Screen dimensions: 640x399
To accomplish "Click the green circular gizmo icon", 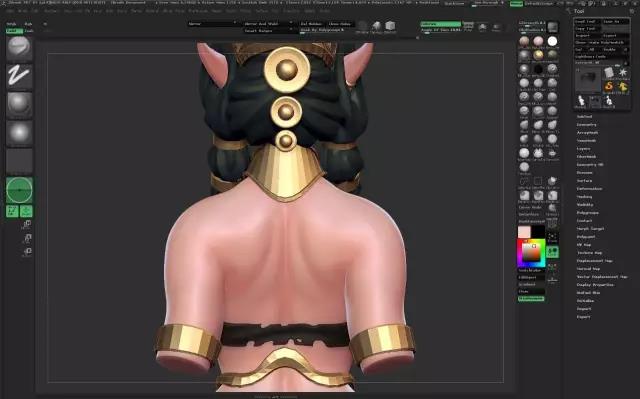I will pyautogui.click(x=19, y=190).
